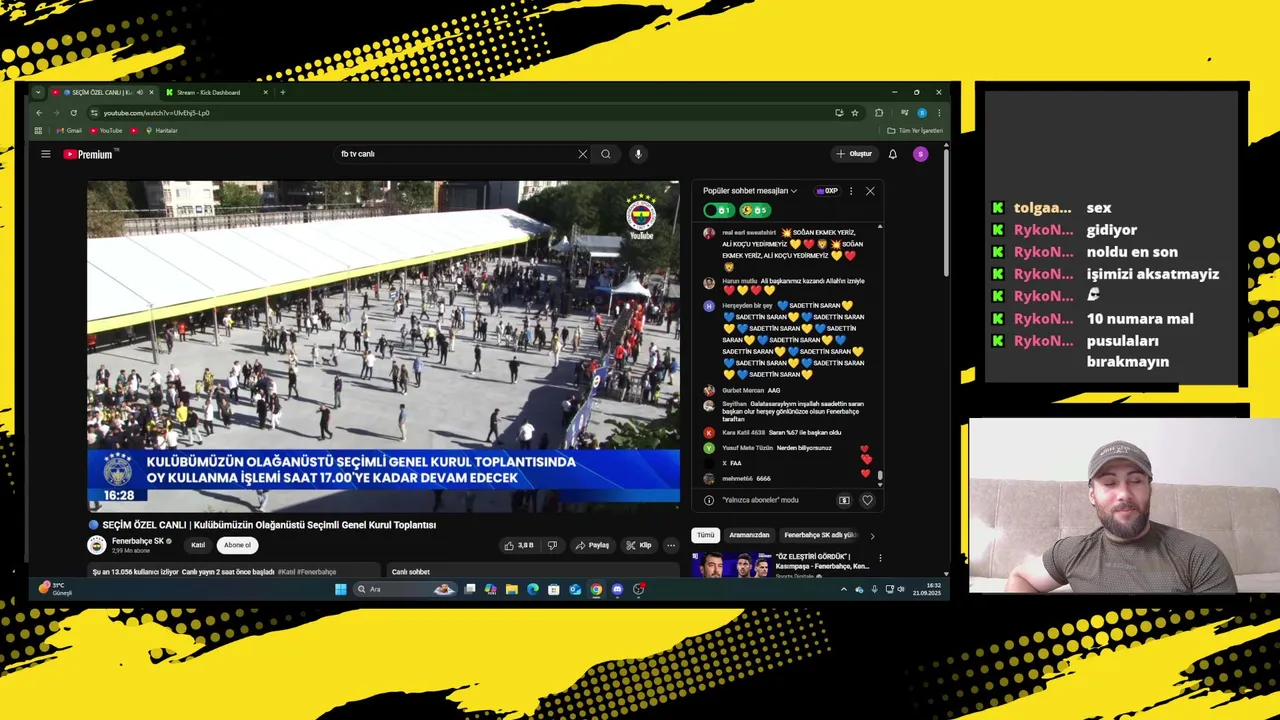Subscribe with Abone ol button
Image resolution: width=1280 pixels, height=720 pixels.
(238, 545)
